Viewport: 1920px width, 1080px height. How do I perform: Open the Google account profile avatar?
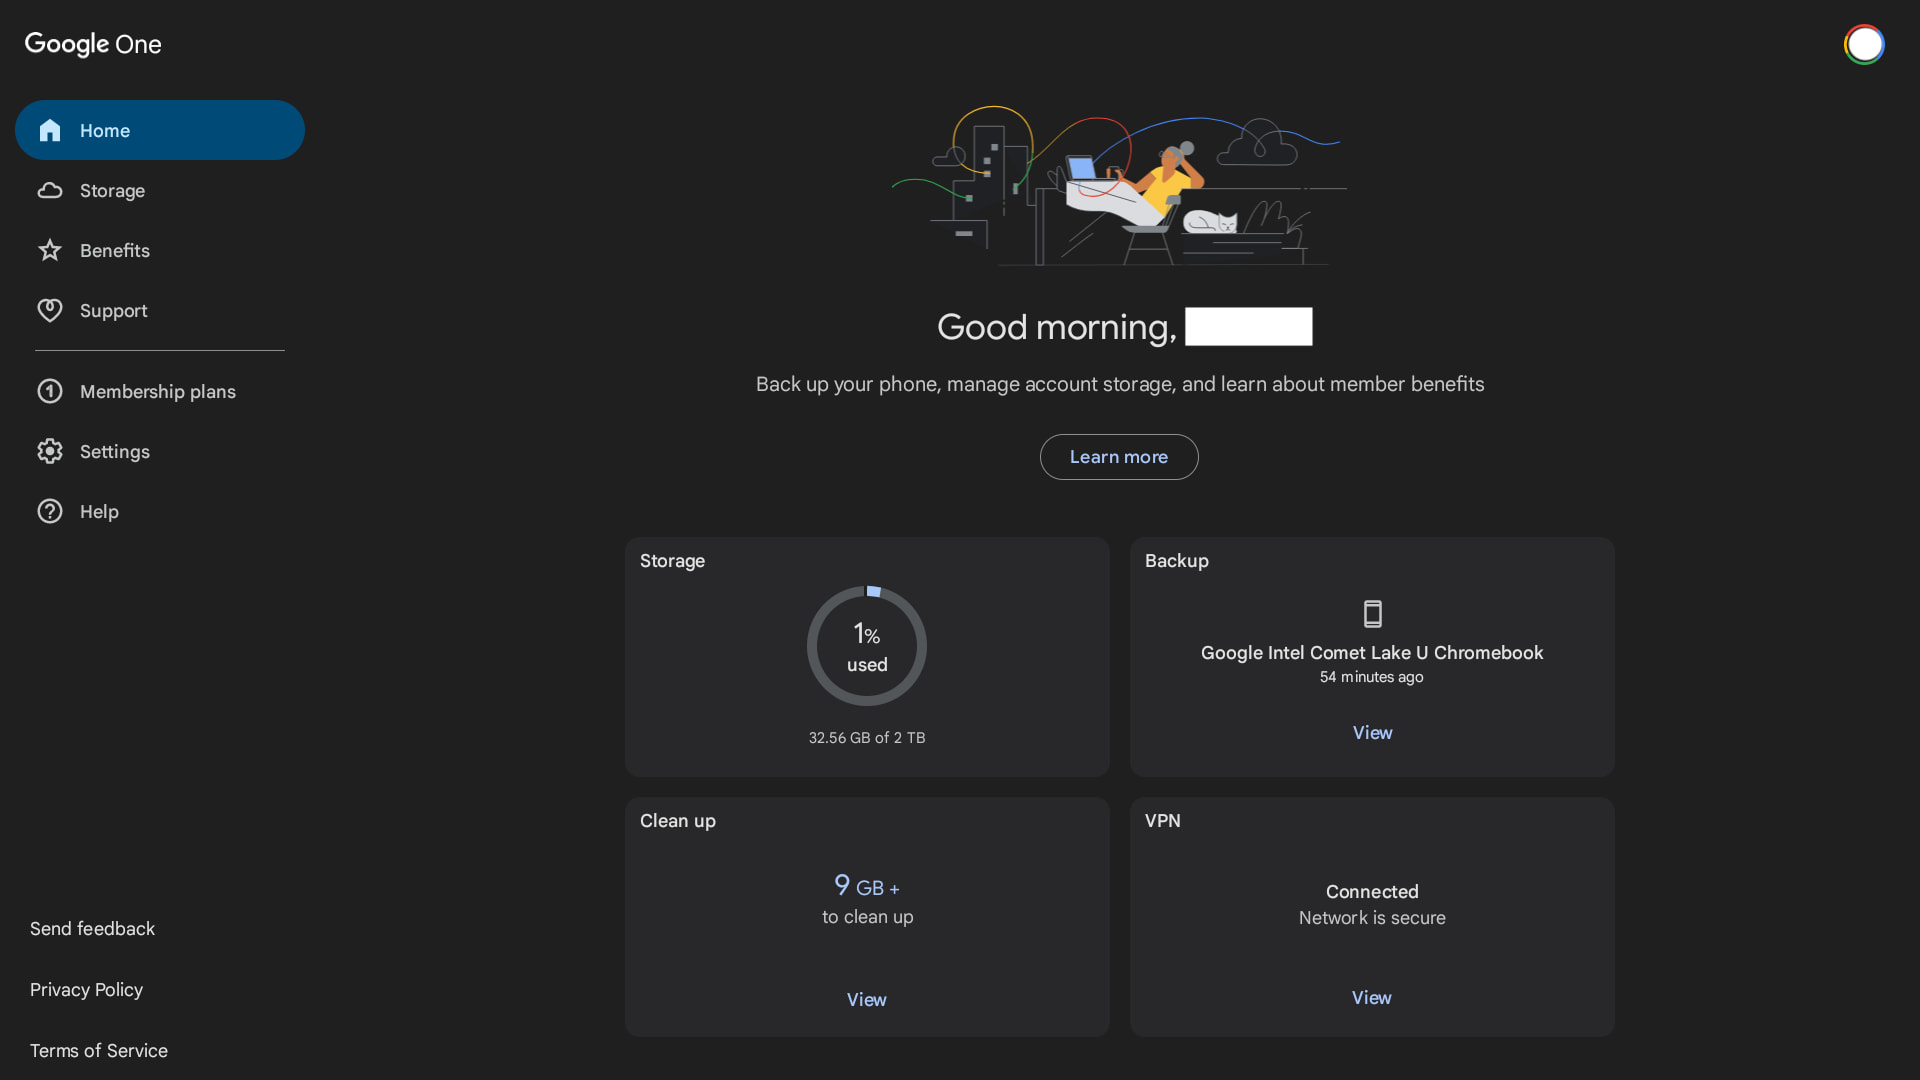click(1864, 45)
